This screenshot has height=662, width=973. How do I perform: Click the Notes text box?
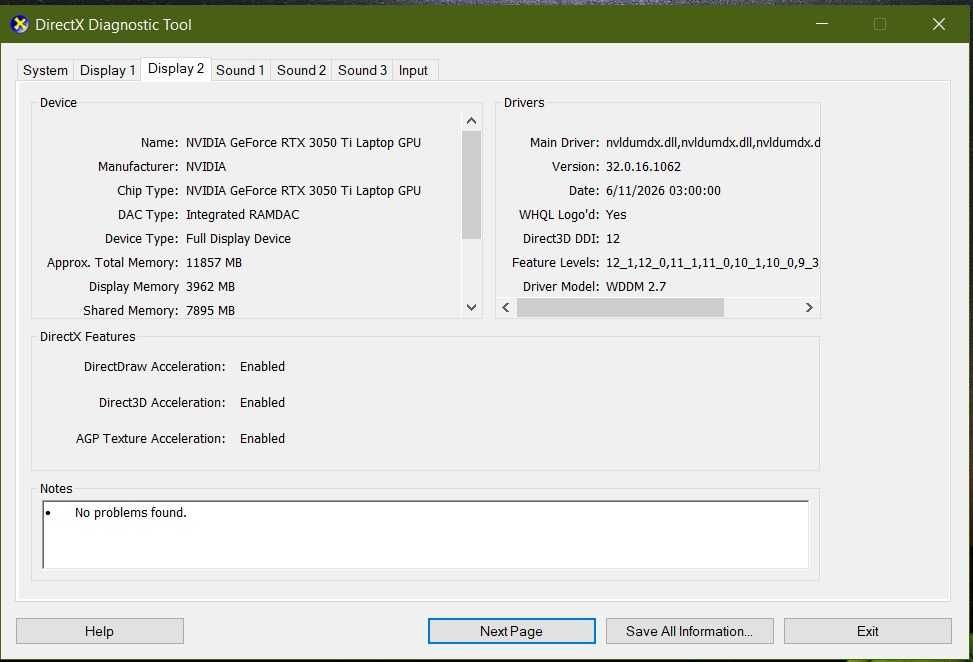coord(426,534)
